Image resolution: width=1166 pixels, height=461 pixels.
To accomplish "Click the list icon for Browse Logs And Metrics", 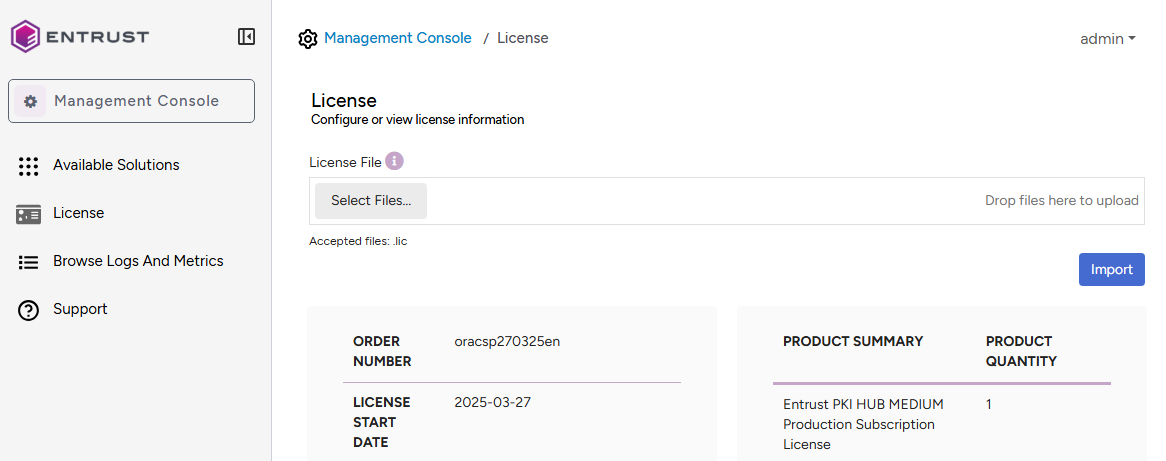I will point(29,262).
